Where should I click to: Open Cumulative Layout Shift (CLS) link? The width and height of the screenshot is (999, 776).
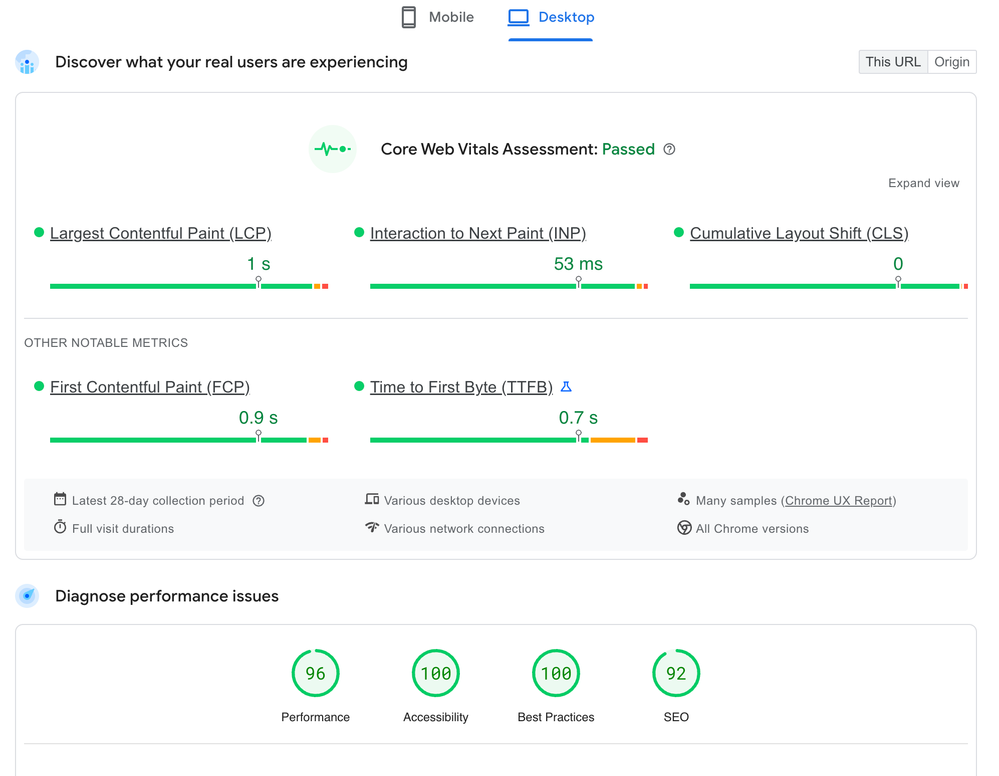[x=799, y=233]
